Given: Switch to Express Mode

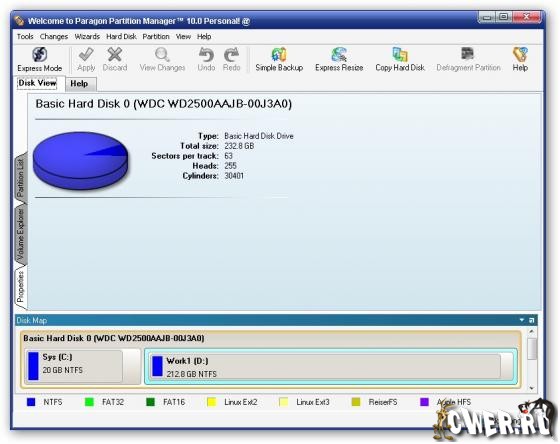Looking at the screenshot, I should 40,59.
